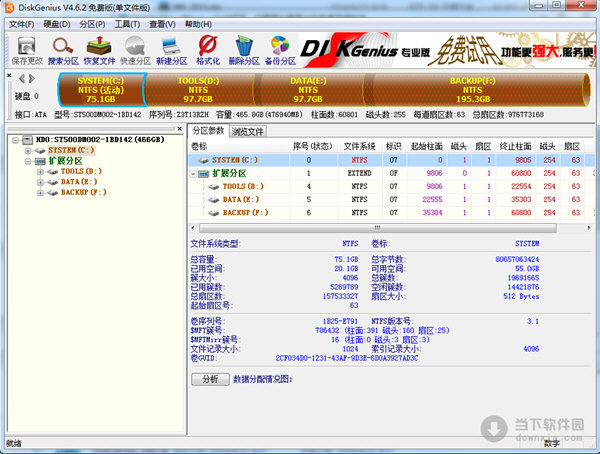600x454 pixels.
Task: Select DATA (E:) in the left tree
Action: click(x=79, y=182)
